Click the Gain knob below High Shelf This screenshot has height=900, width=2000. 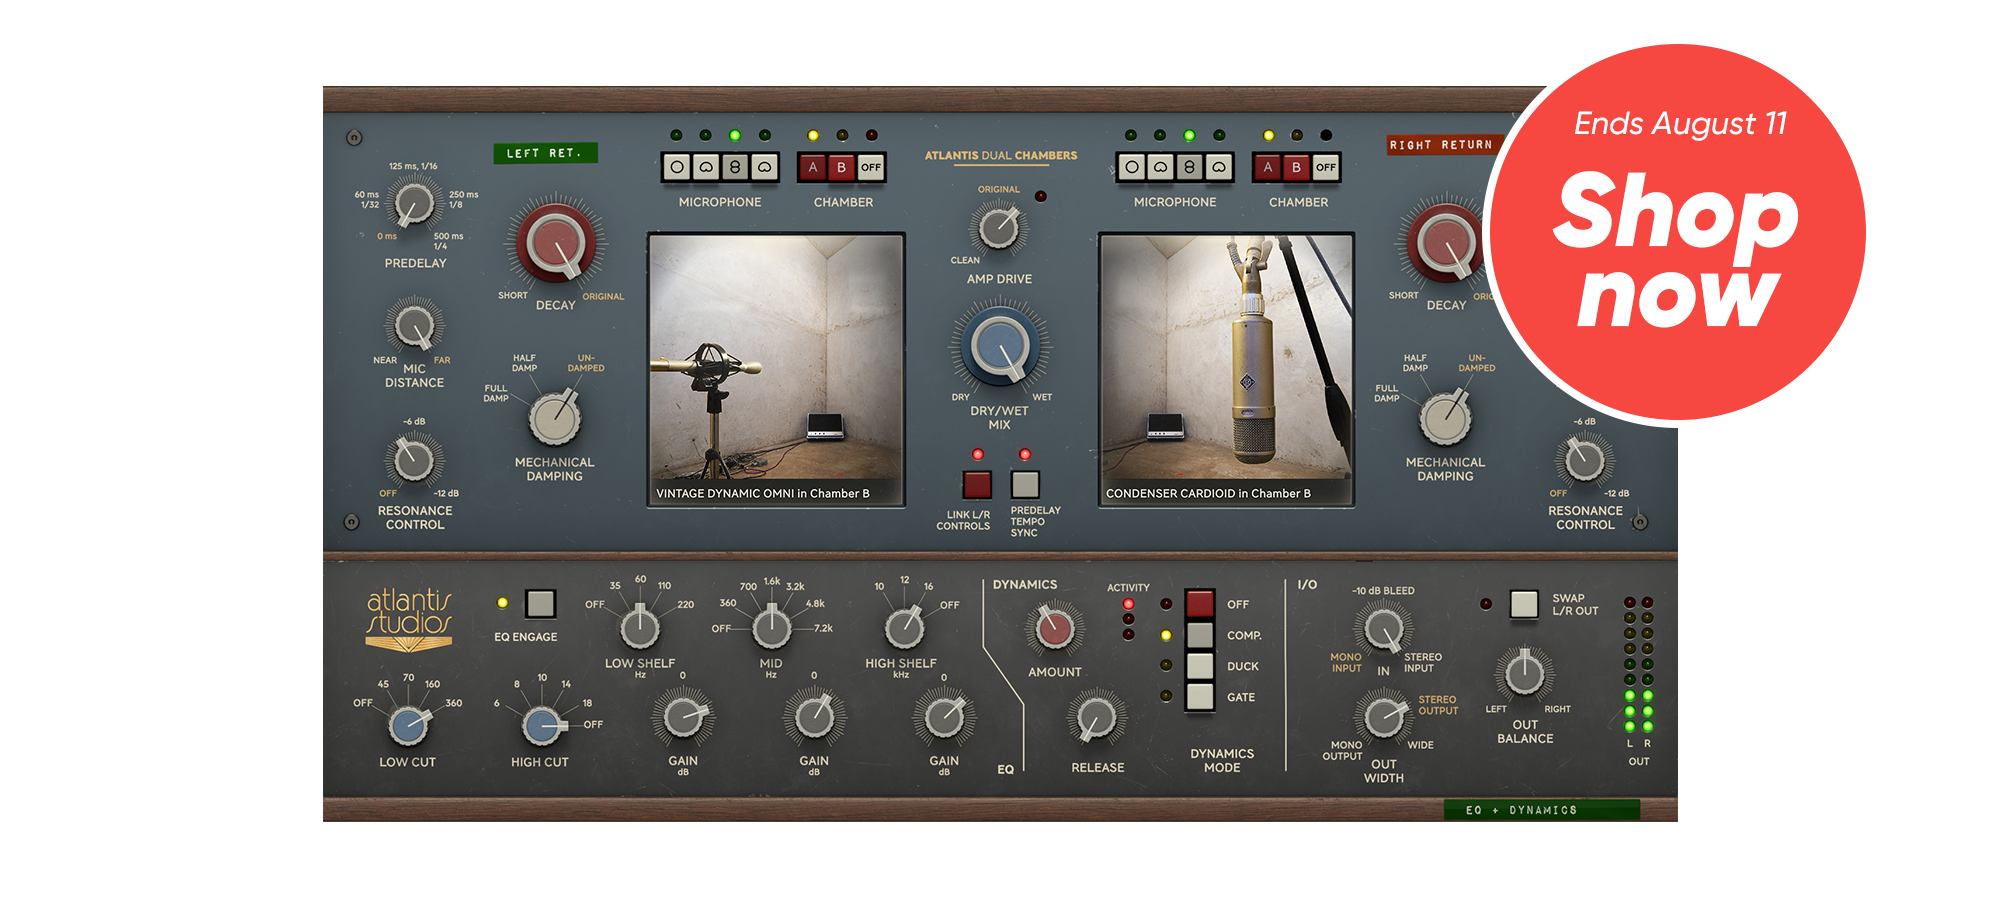pos(944,717)
